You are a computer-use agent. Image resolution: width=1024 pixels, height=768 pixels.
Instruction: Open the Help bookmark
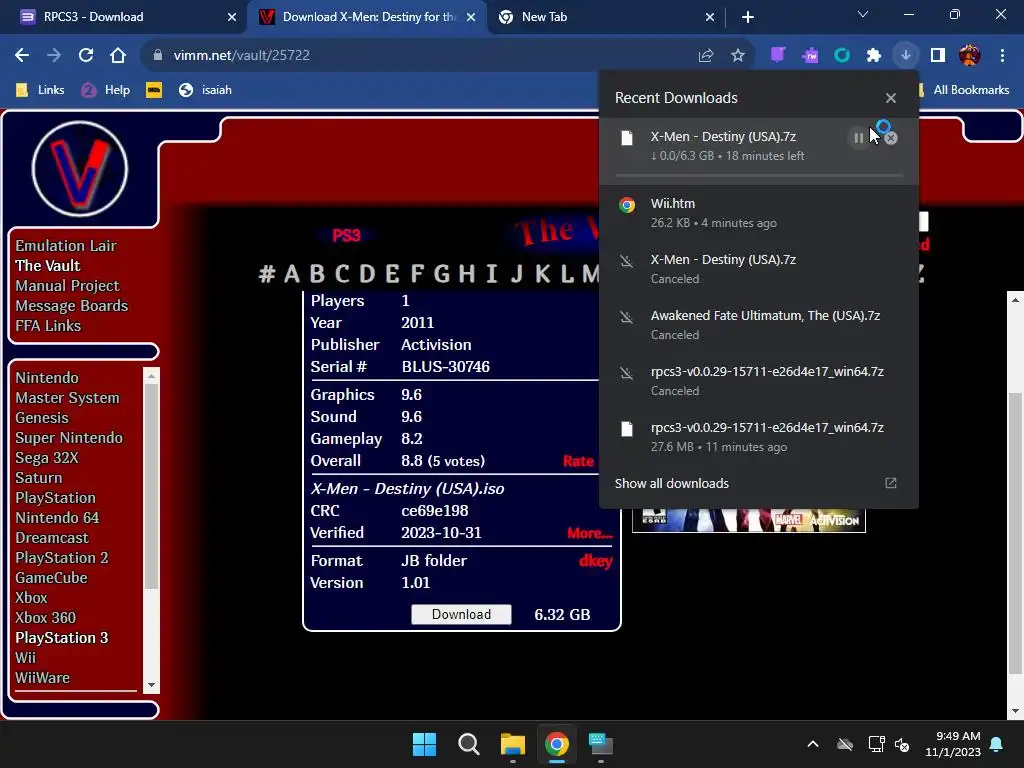(x=106, y=90)
